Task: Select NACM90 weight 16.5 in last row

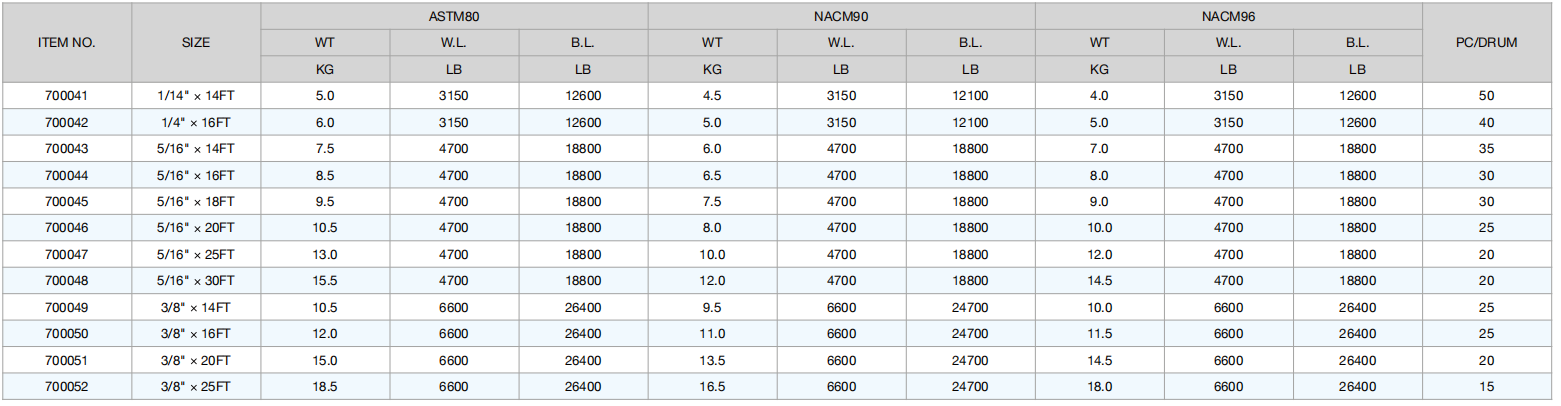Action: click(x=712, y=386)
